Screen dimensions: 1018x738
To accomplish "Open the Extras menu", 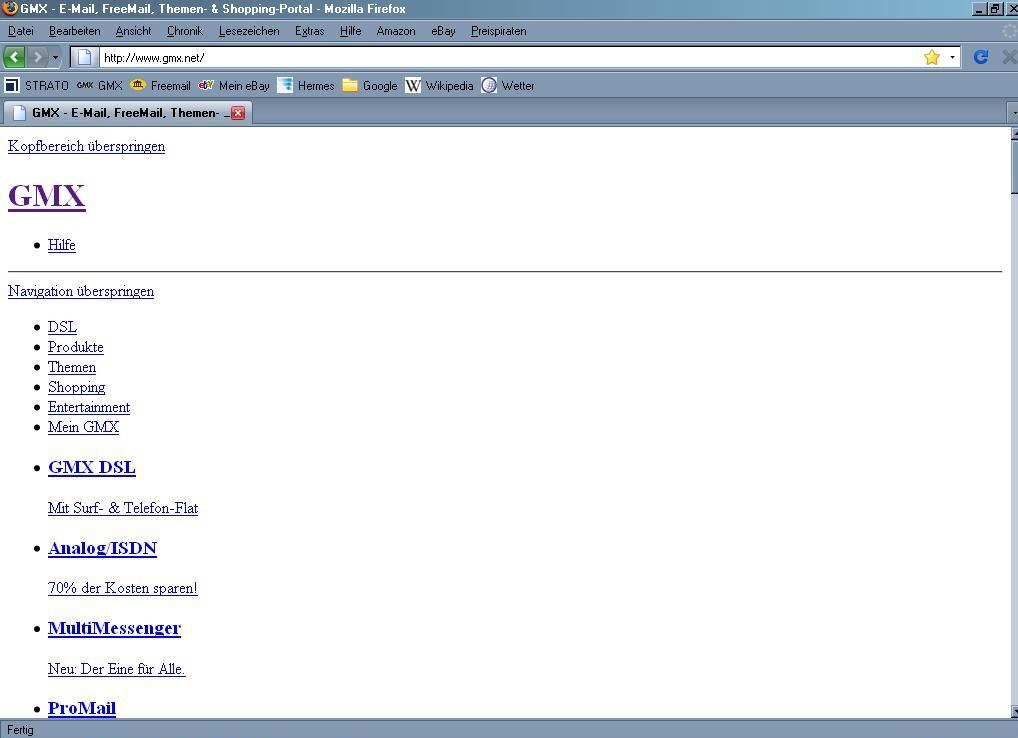I will coord(310,31).
